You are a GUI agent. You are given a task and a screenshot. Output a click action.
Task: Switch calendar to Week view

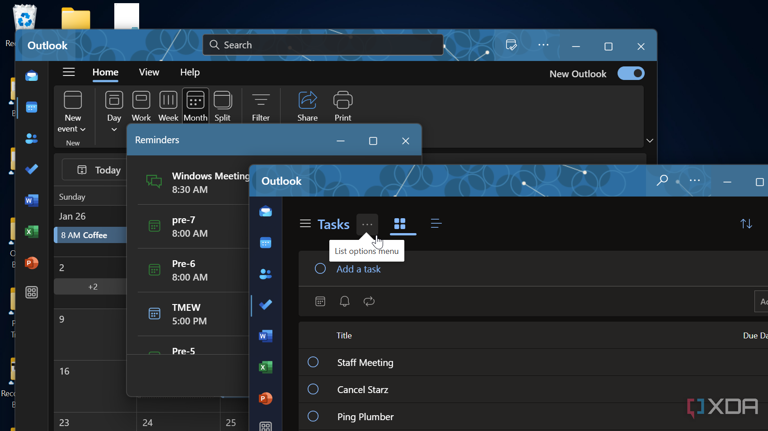coord(168,106)
